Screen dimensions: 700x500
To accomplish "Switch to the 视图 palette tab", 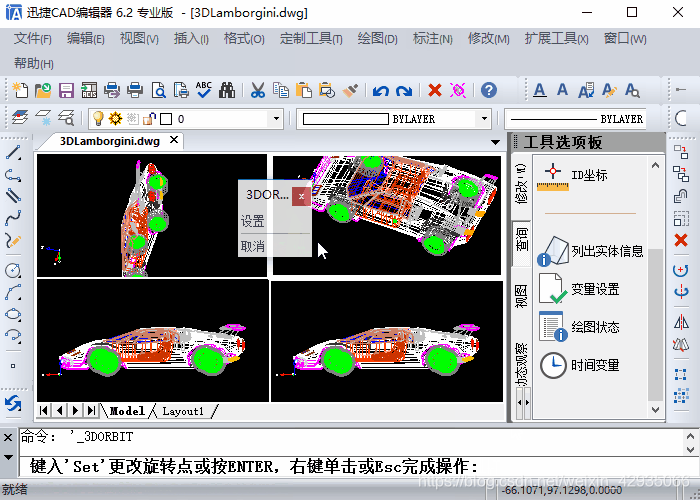I will [x=521, y=296].
